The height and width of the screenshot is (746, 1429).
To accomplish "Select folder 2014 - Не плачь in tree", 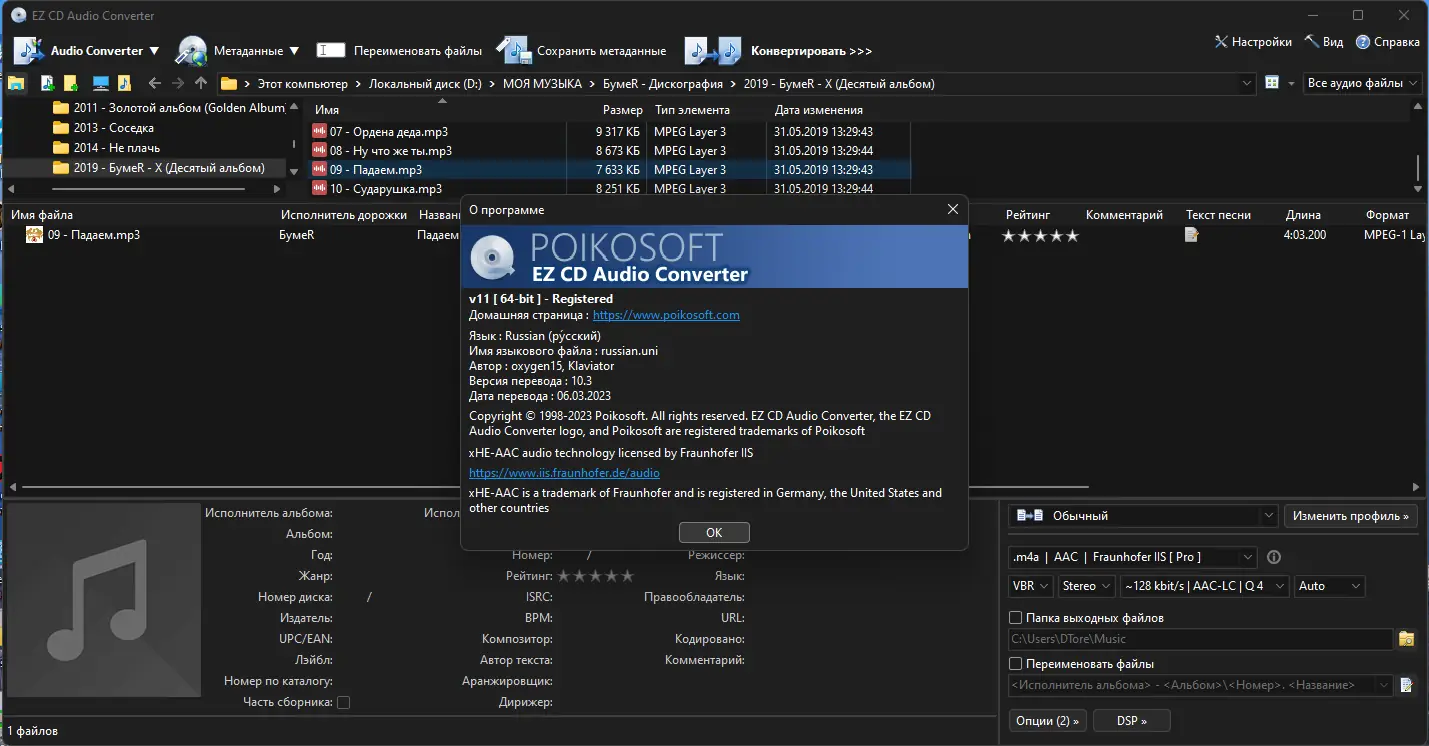I will pos(106,148).
